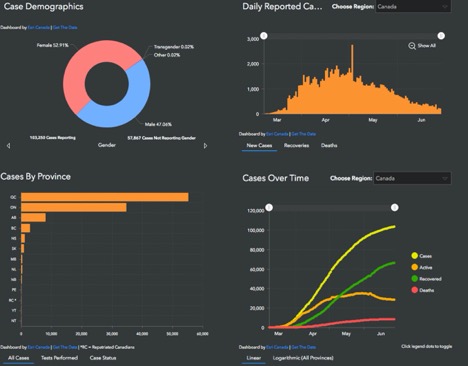The image size is (468, 366).
Task: Switch to the Deaths tab
Action: coord(329,146)
